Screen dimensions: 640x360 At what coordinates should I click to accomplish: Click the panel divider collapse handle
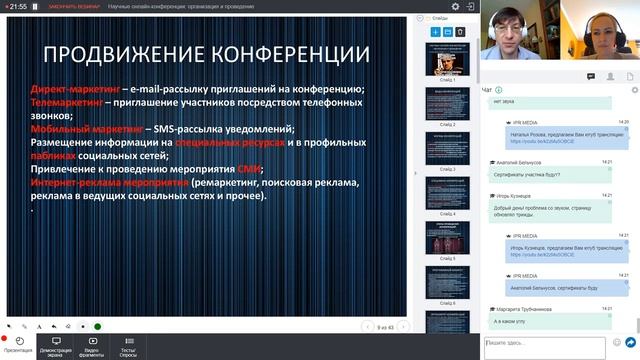pos(416,173)
